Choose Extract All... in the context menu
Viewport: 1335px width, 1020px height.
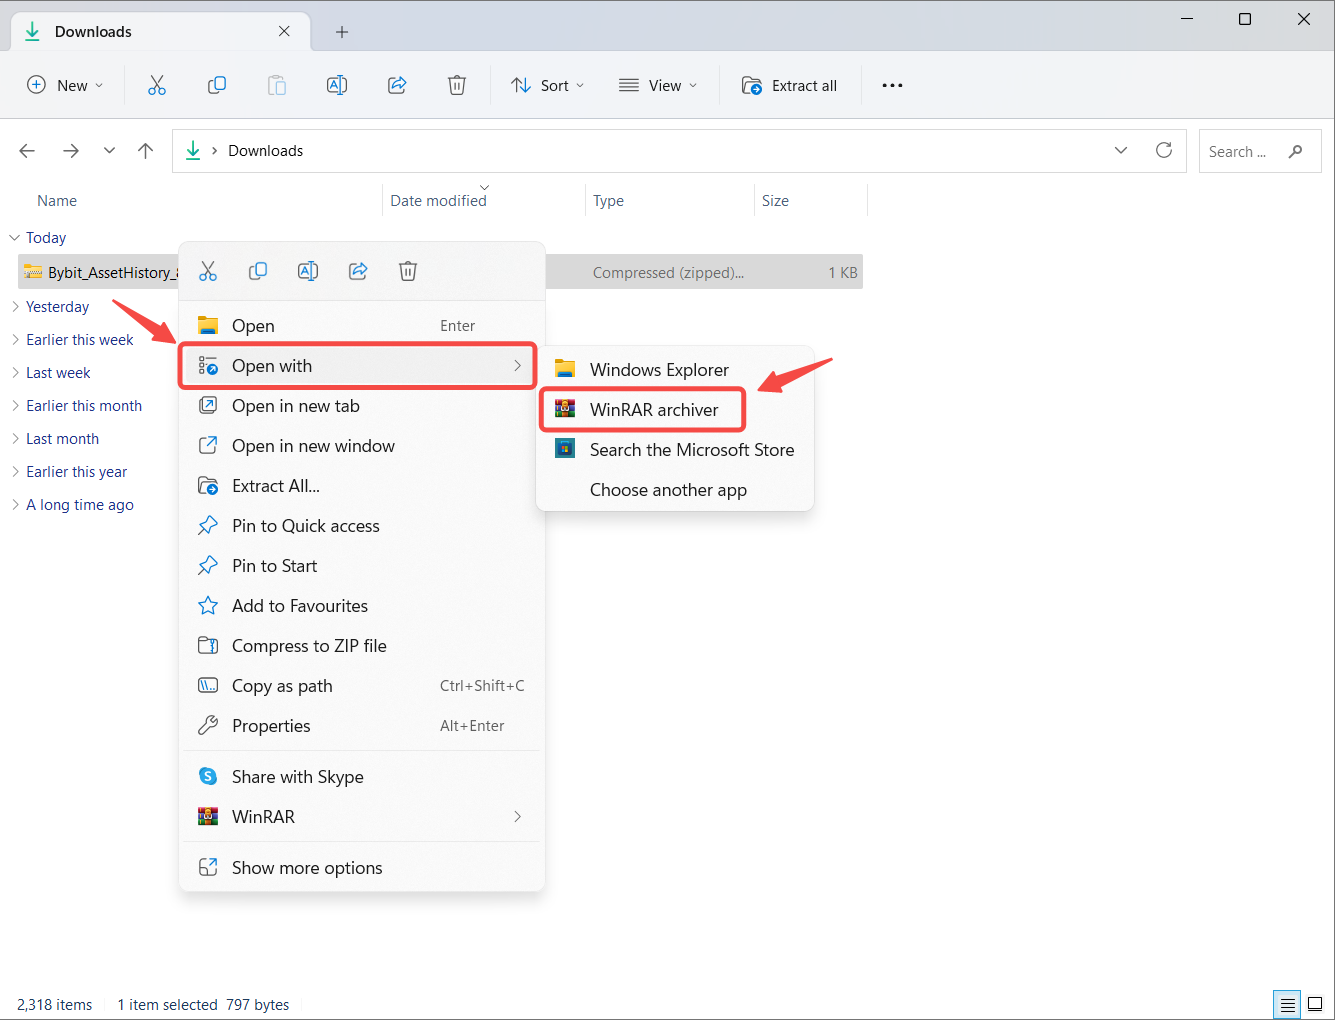(x=276, y=486)
